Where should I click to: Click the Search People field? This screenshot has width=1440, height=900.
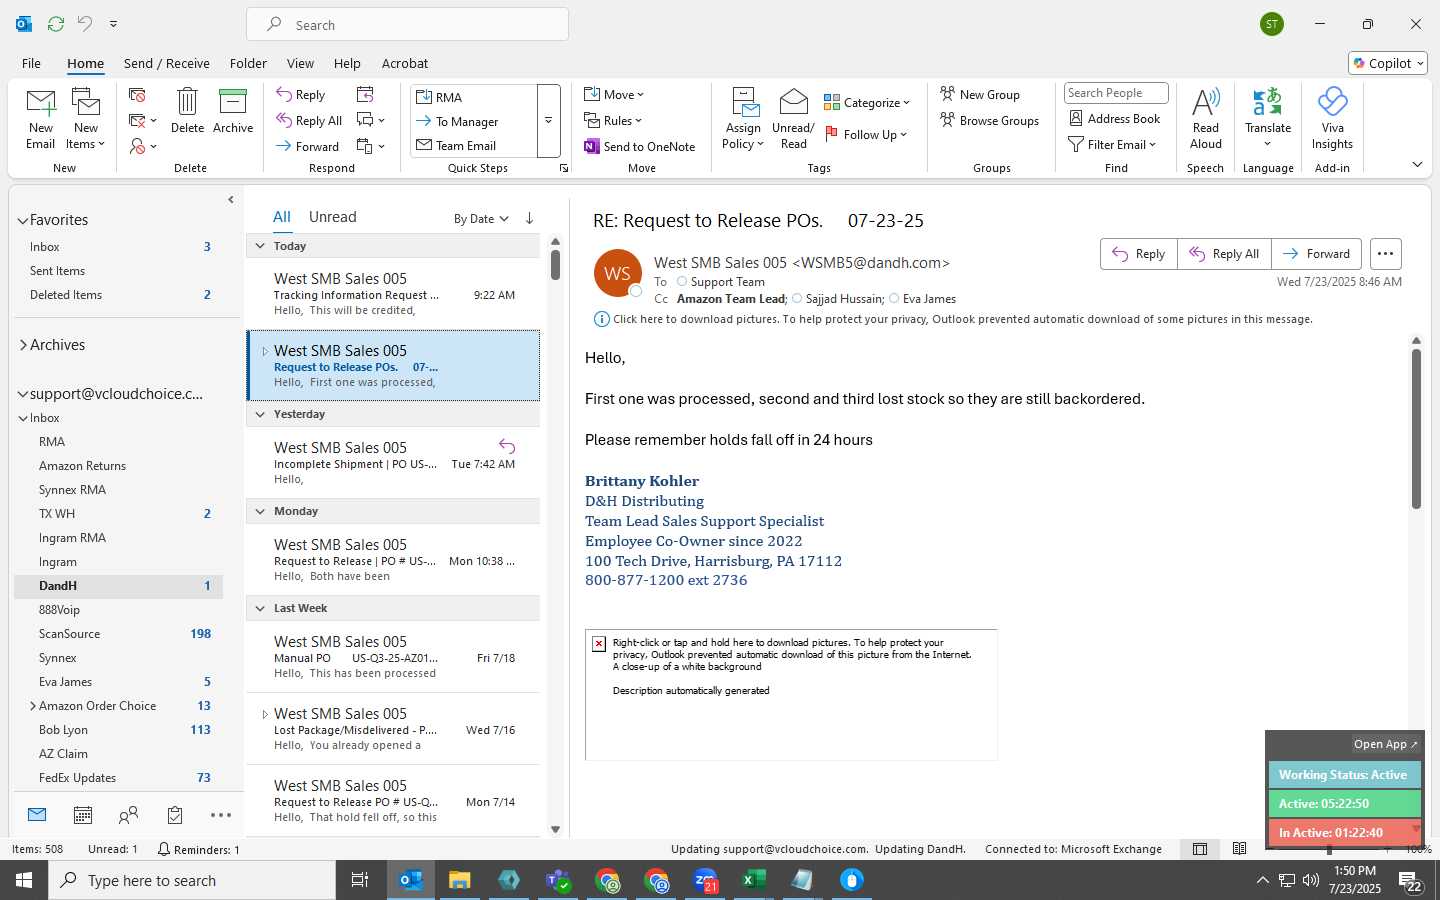point(1116,93)
